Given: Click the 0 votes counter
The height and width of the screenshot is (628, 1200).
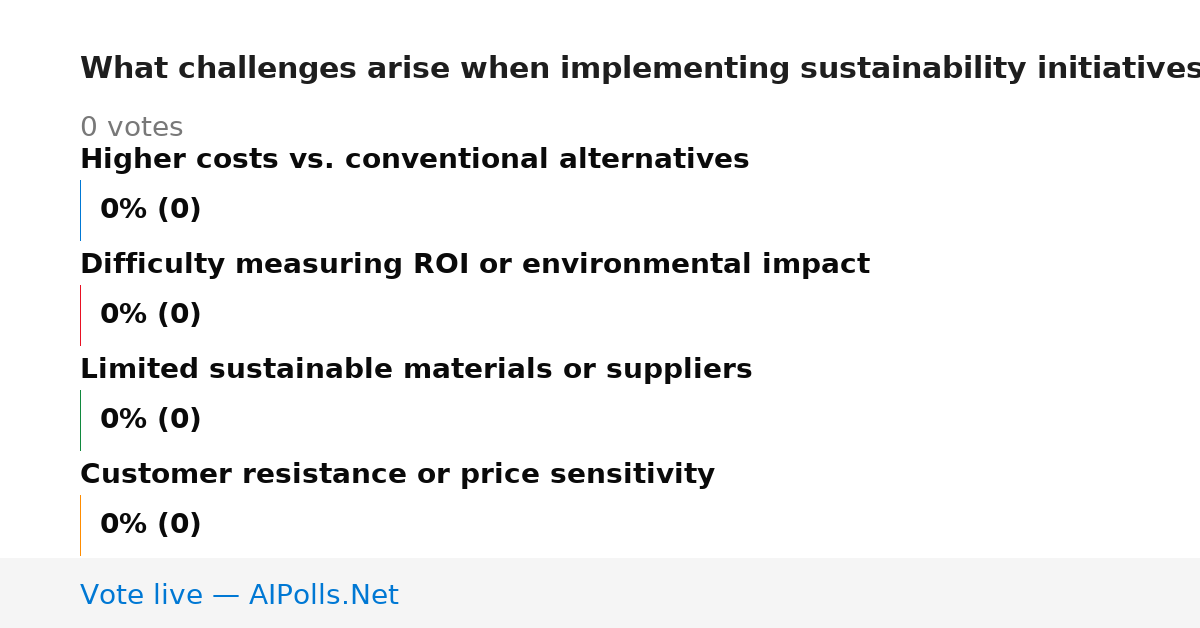Looking at the screenshot, I should 131,128.
